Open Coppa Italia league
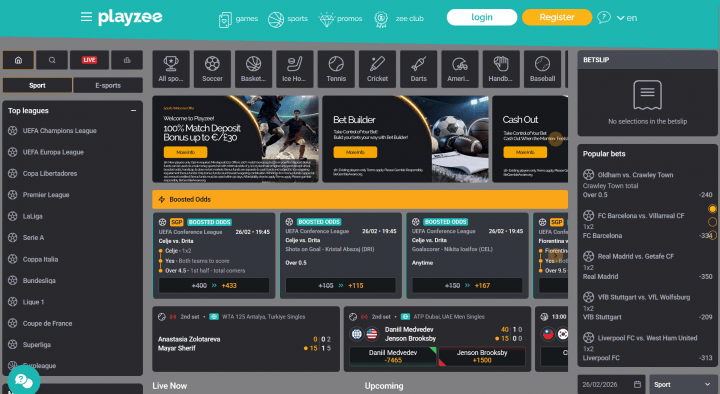The height and width of the screenshot is (394, 720). [40, 259]
